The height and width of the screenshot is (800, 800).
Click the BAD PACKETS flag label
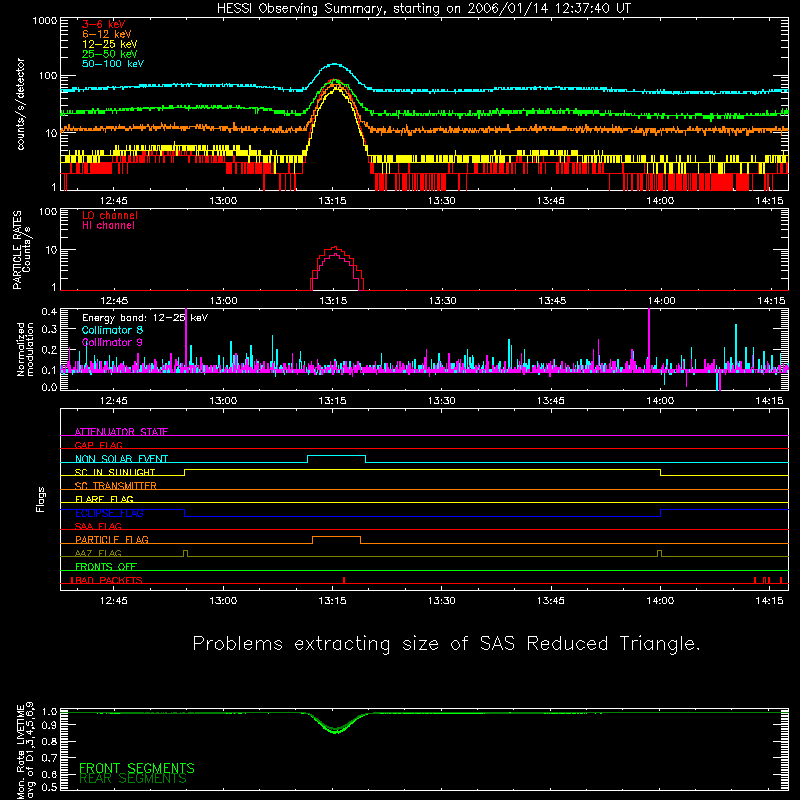click(107, 580)
